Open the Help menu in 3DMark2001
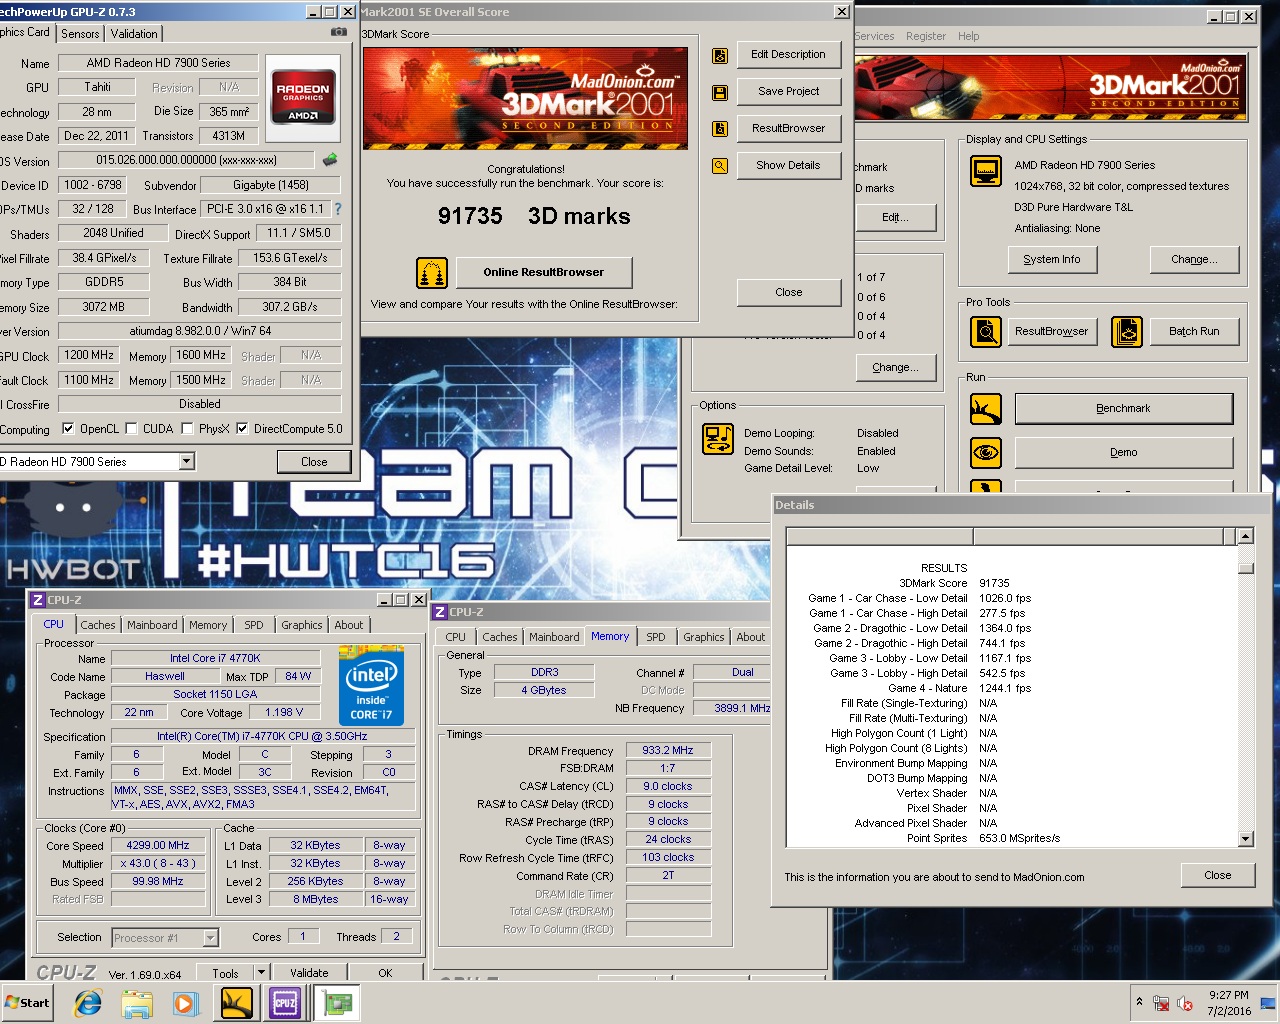The width and height of the screenshot is (1280, 1024). coord(969,36)
